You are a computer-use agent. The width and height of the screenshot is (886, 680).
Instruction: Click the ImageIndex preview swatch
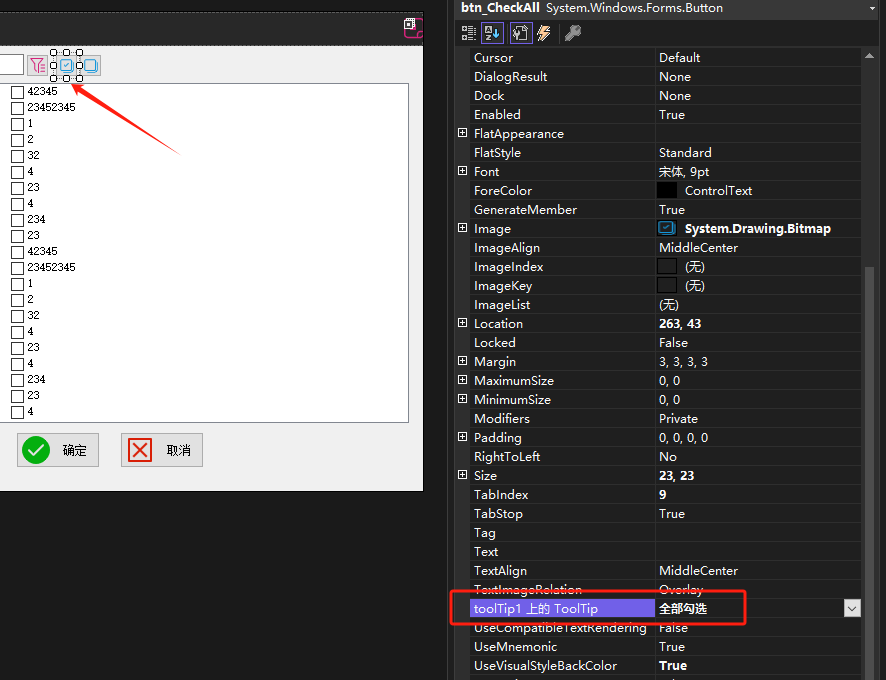click(667, 266)
